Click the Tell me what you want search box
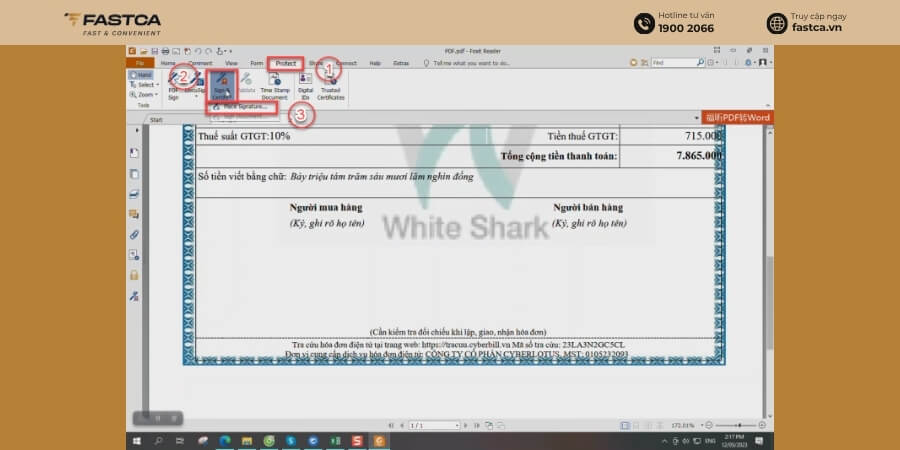Viewport: 900px width, 450px height. [471, 63]
